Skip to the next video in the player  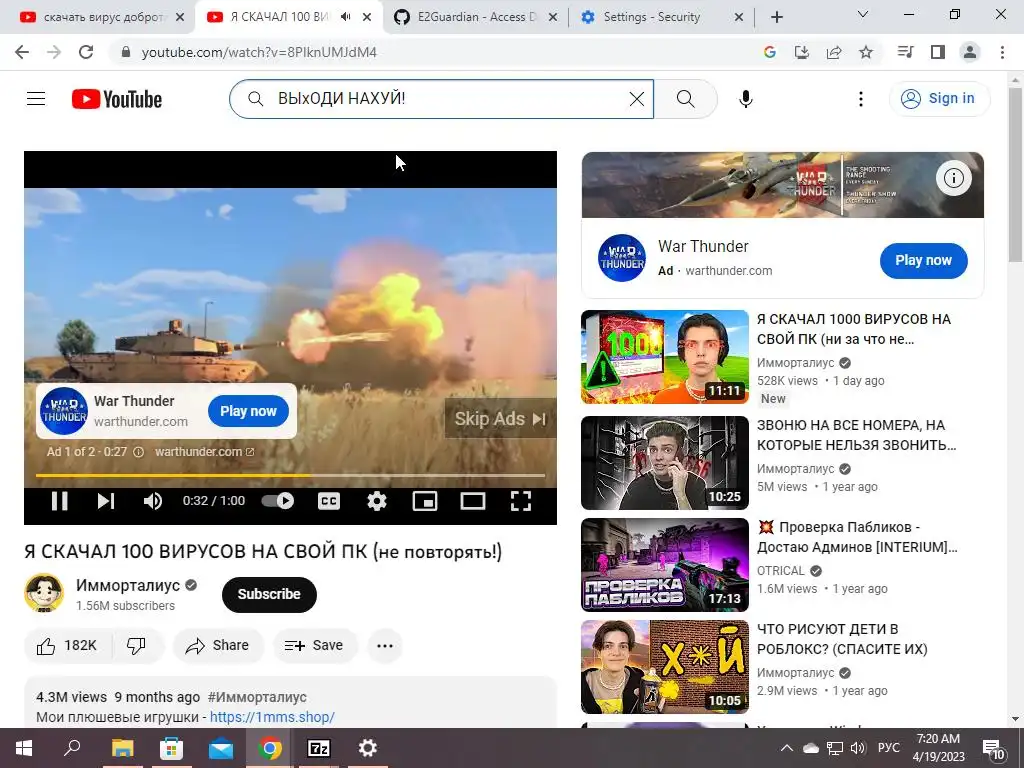click(106, 501)
